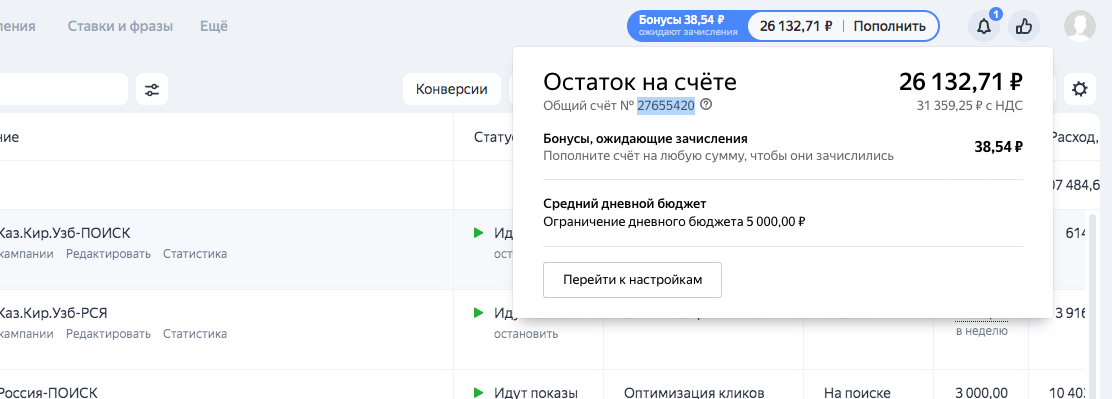Click the thumbs-up feedback icon

pos(1023,27)
